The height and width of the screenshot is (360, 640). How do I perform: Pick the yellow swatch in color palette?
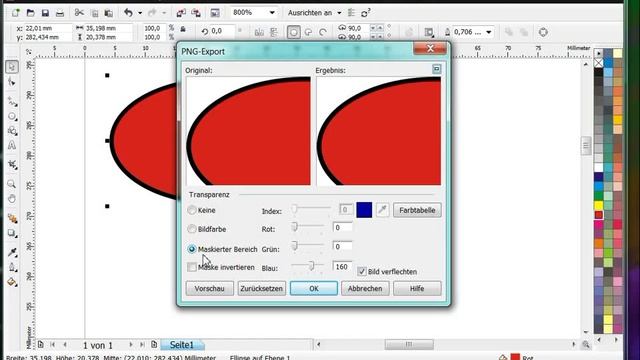[x=598, y=206]
